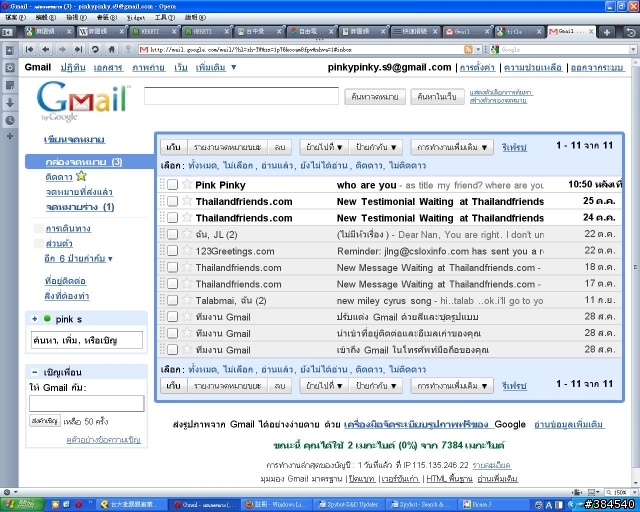Click the fast forward navigation button
This screenshot has width=640, height=512.
(78, 49)
